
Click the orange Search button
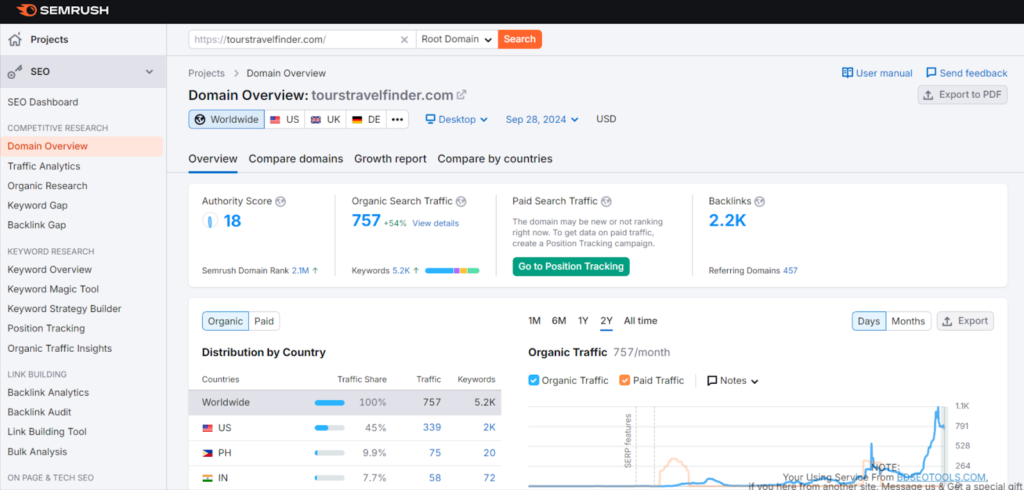[x=520, y=39]
